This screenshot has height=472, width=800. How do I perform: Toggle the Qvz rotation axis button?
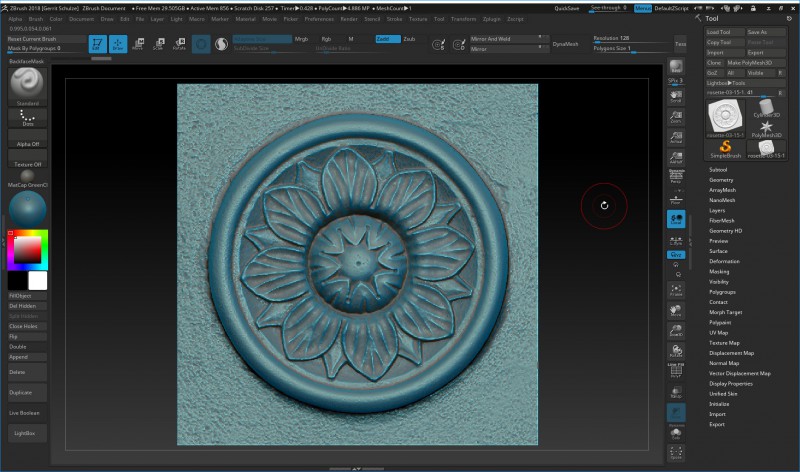pyautogui.click(x=676, y=255)
